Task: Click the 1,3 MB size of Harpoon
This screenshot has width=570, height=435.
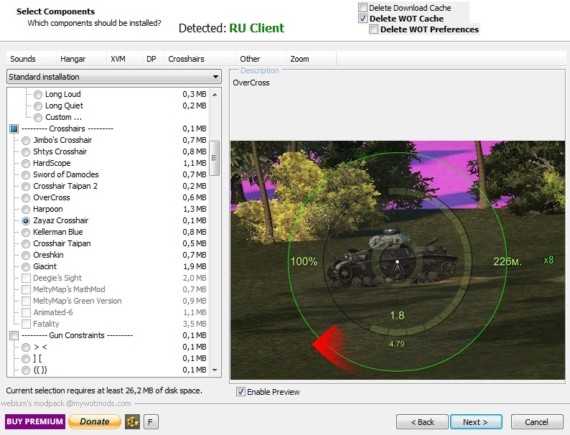Action: (194, 209)
